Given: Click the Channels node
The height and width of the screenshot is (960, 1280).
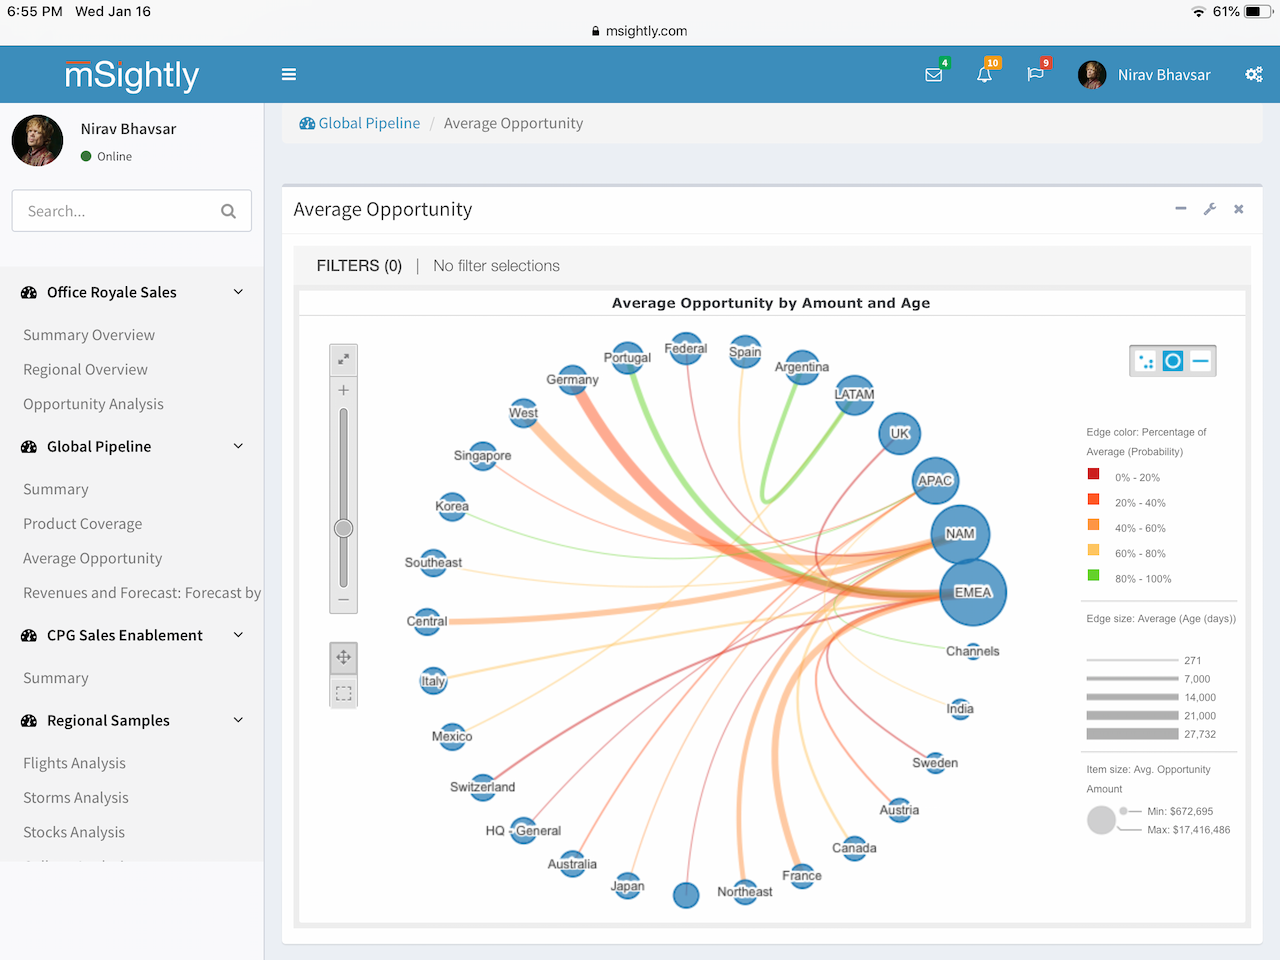Looking at the screenshot, I should click(973, 651).
